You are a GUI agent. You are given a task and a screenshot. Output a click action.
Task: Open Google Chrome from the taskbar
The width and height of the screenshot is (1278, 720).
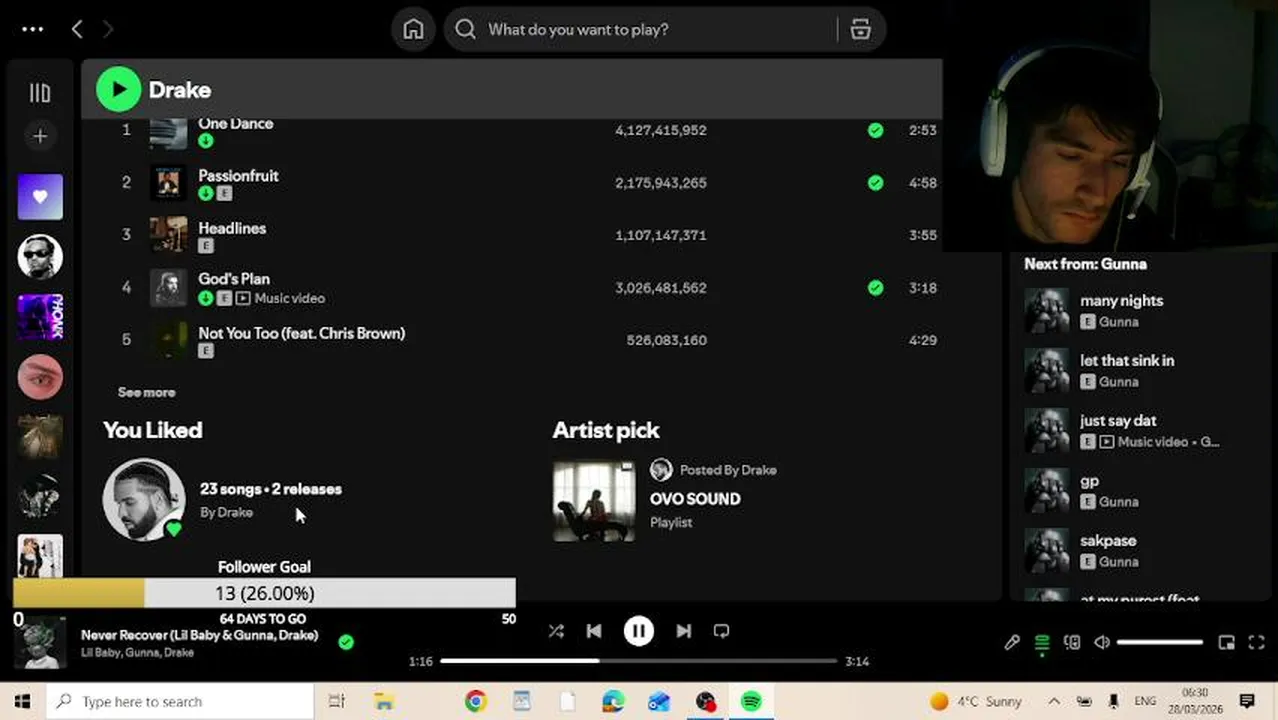click(475, 701)
